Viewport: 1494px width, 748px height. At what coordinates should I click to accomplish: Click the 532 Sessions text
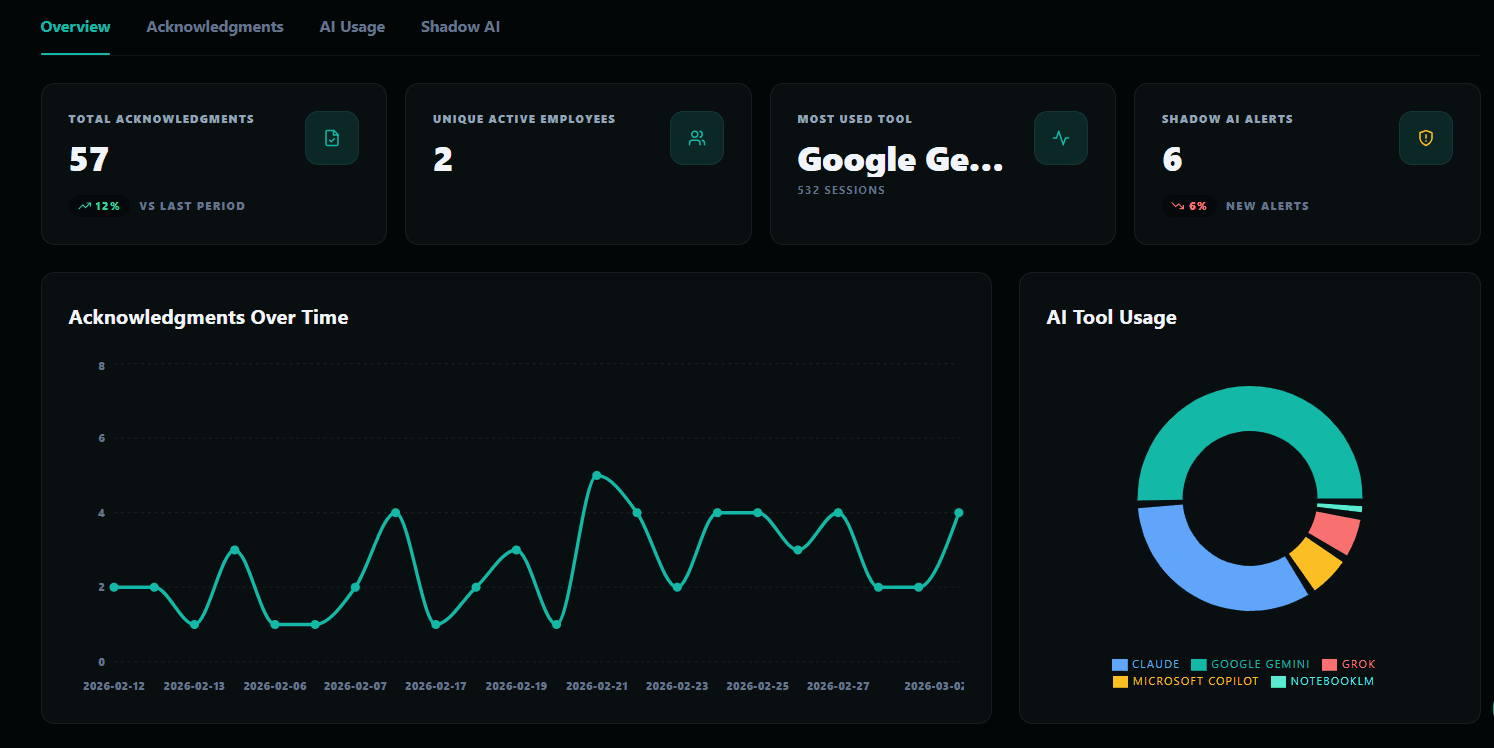click(x=840, y=190)
